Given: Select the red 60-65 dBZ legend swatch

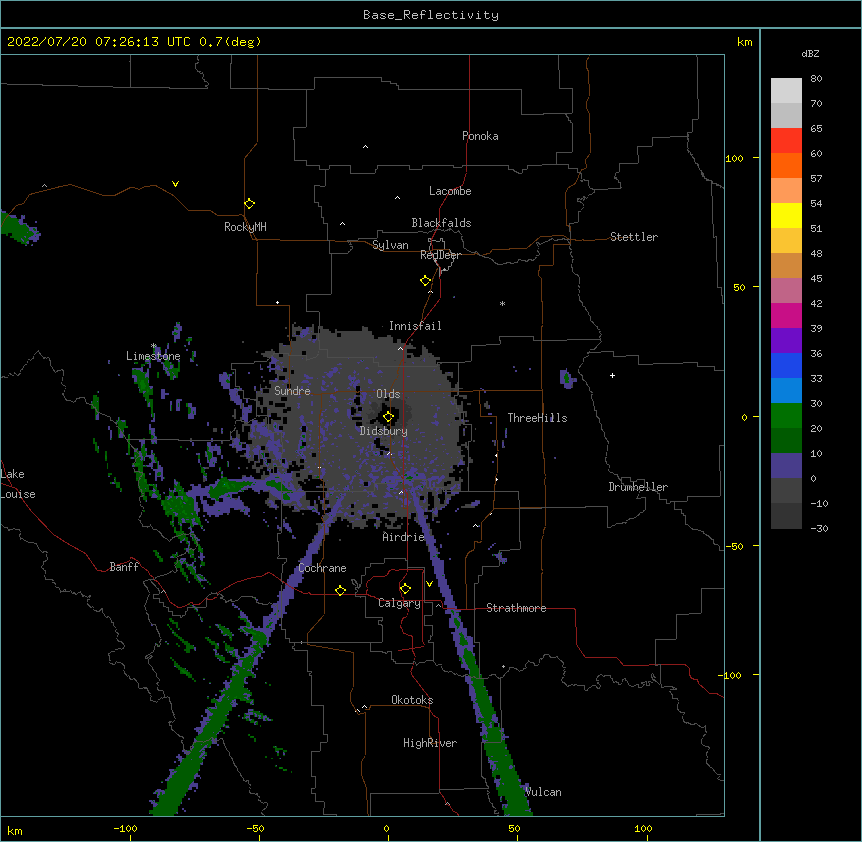Looking at the screenshot, I should coord(786,140).
